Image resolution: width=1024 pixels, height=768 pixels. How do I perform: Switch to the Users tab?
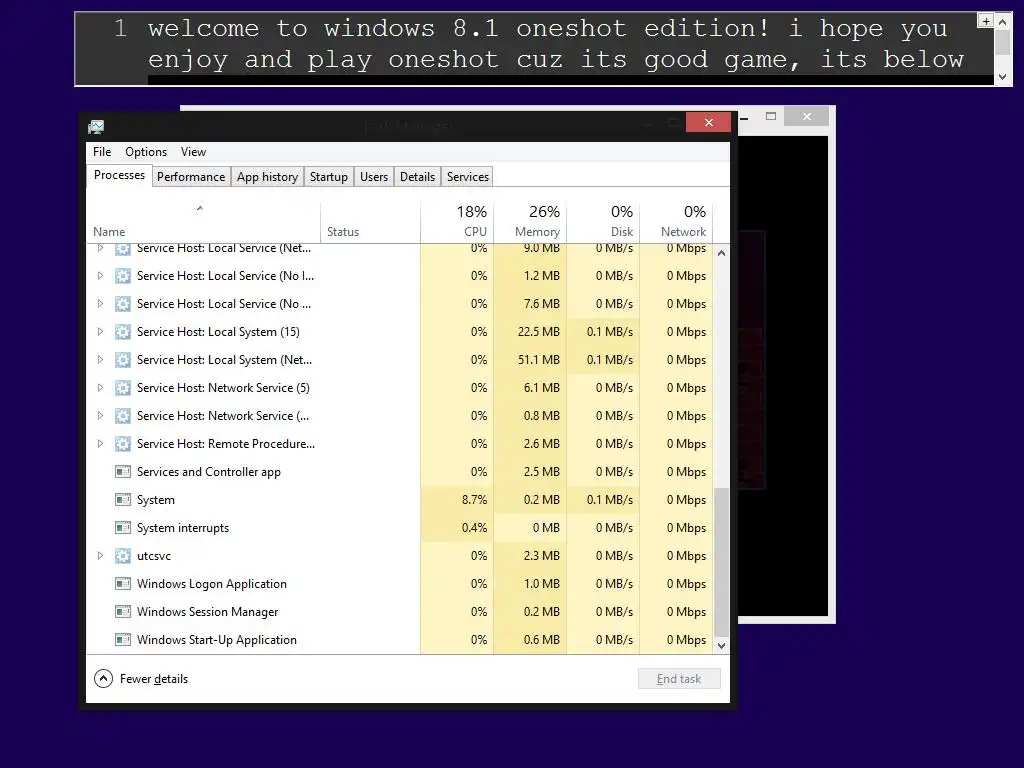[374, 176]
